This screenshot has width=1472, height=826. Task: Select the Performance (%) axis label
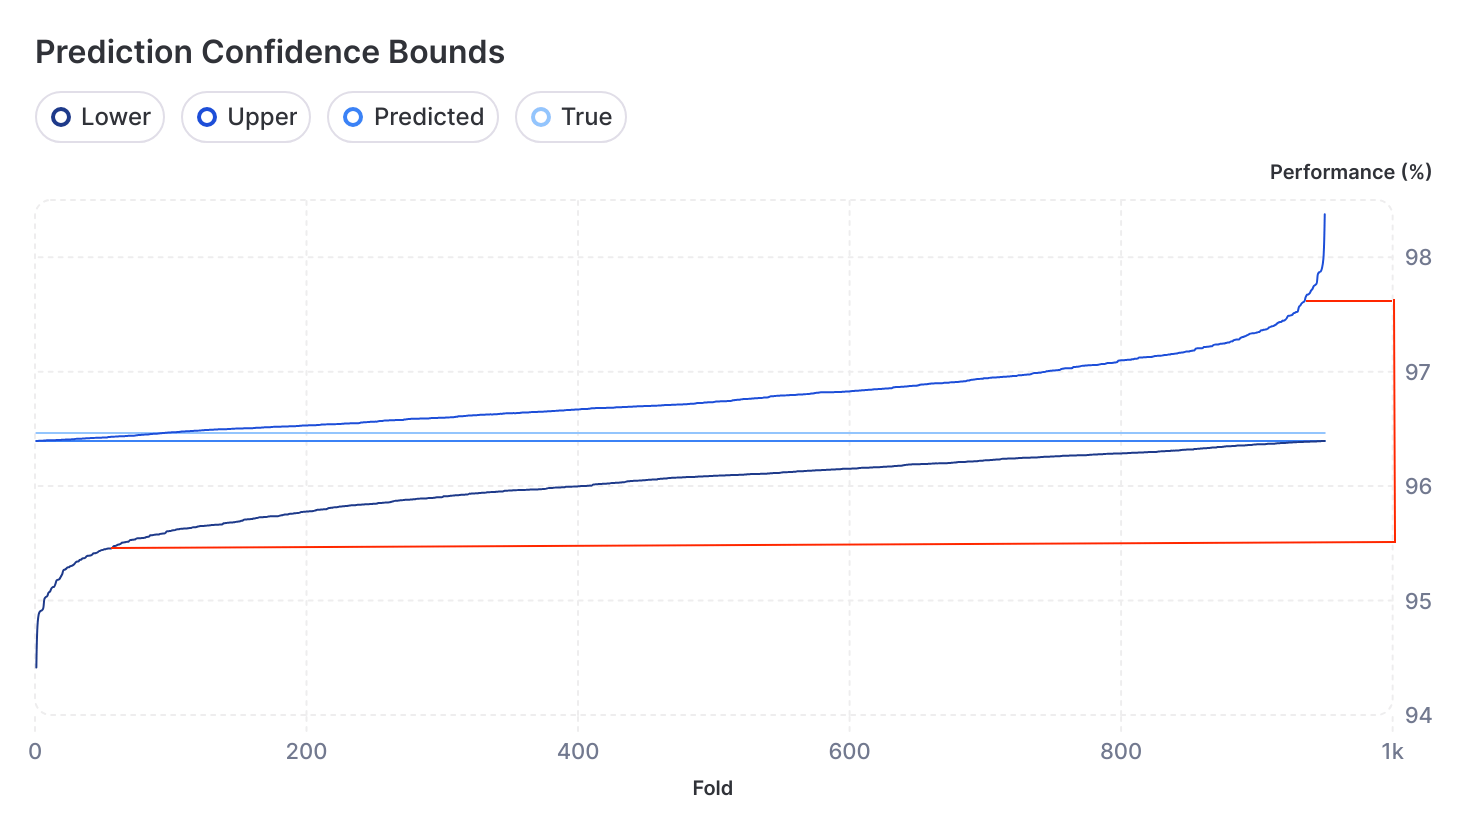tap(1350, 171)
